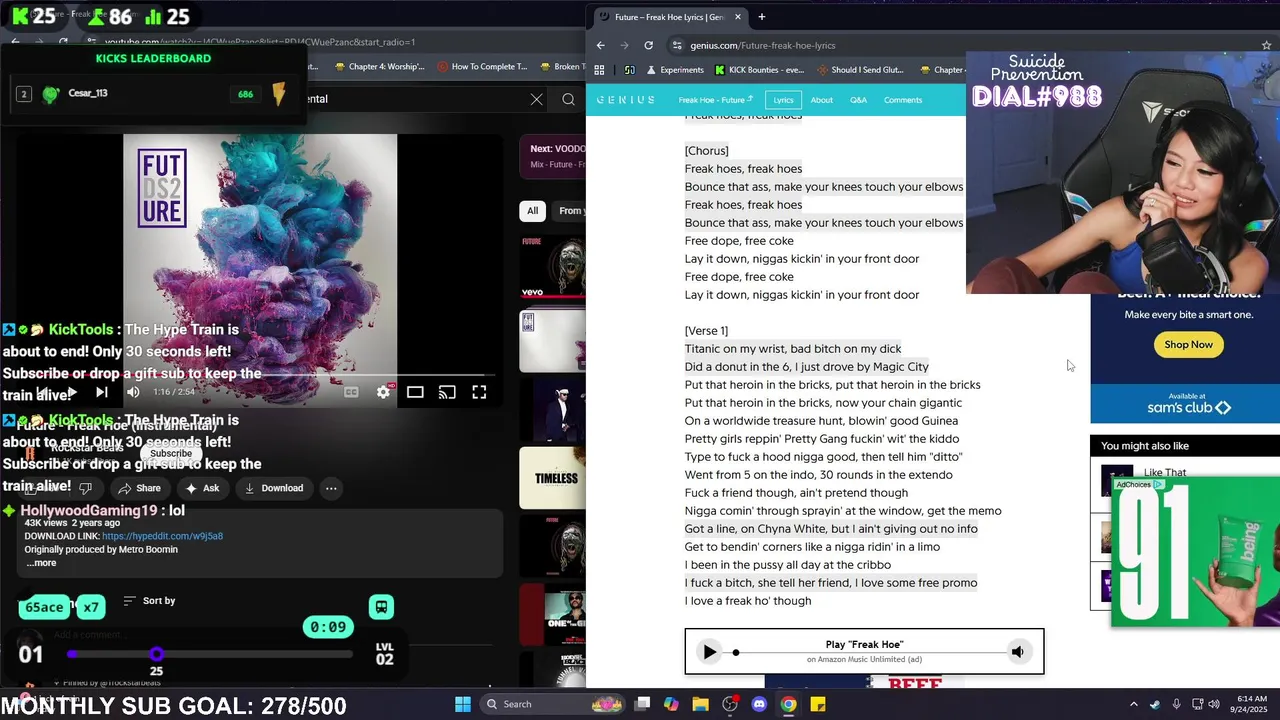Go back in the Genius browser window

tap(600, 45)
